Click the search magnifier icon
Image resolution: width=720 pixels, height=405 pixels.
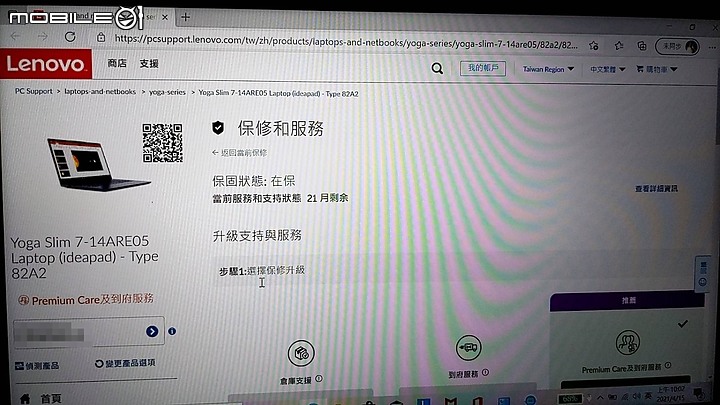[437, 68]
